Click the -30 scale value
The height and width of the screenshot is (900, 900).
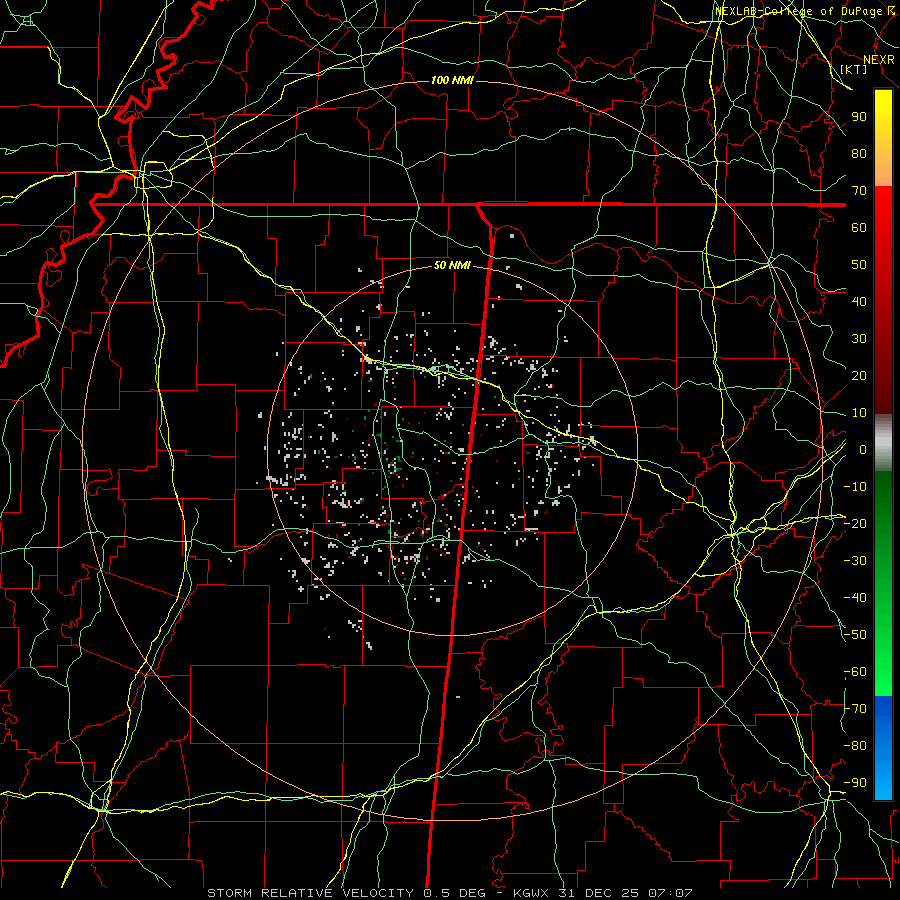pos(855,561)
